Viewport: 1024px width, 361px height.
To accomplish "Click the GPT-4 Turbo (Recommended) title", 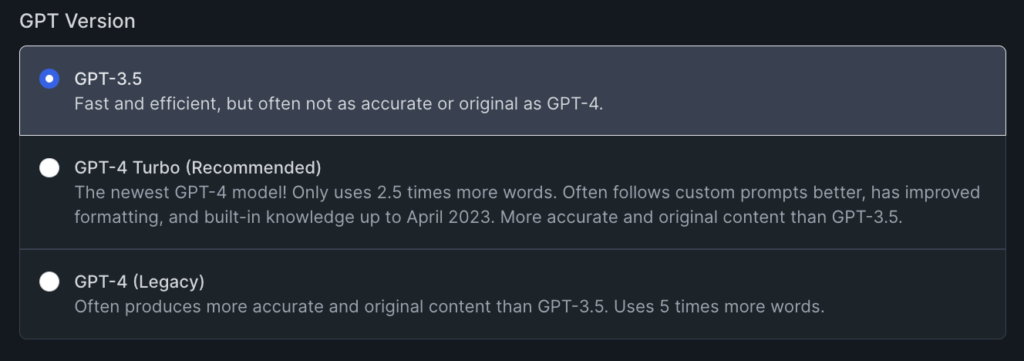I will coord(198,168).
